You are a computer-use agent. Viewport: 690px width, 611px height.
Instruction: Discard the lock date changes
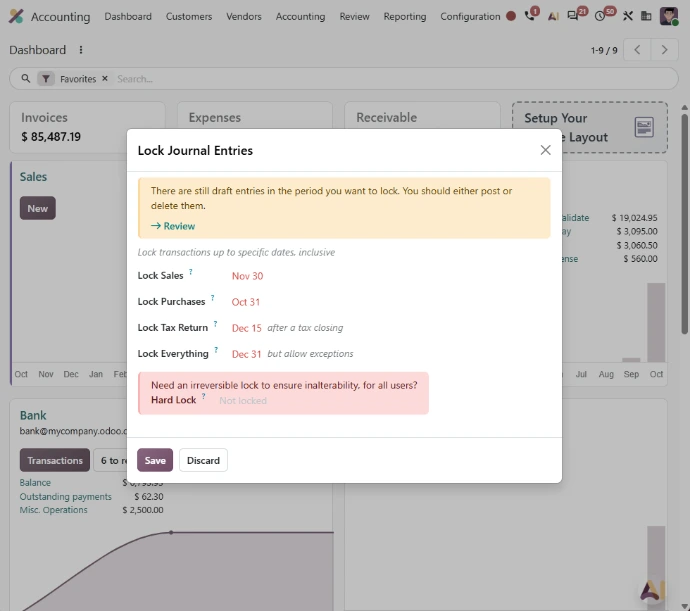tap(203, 460)
